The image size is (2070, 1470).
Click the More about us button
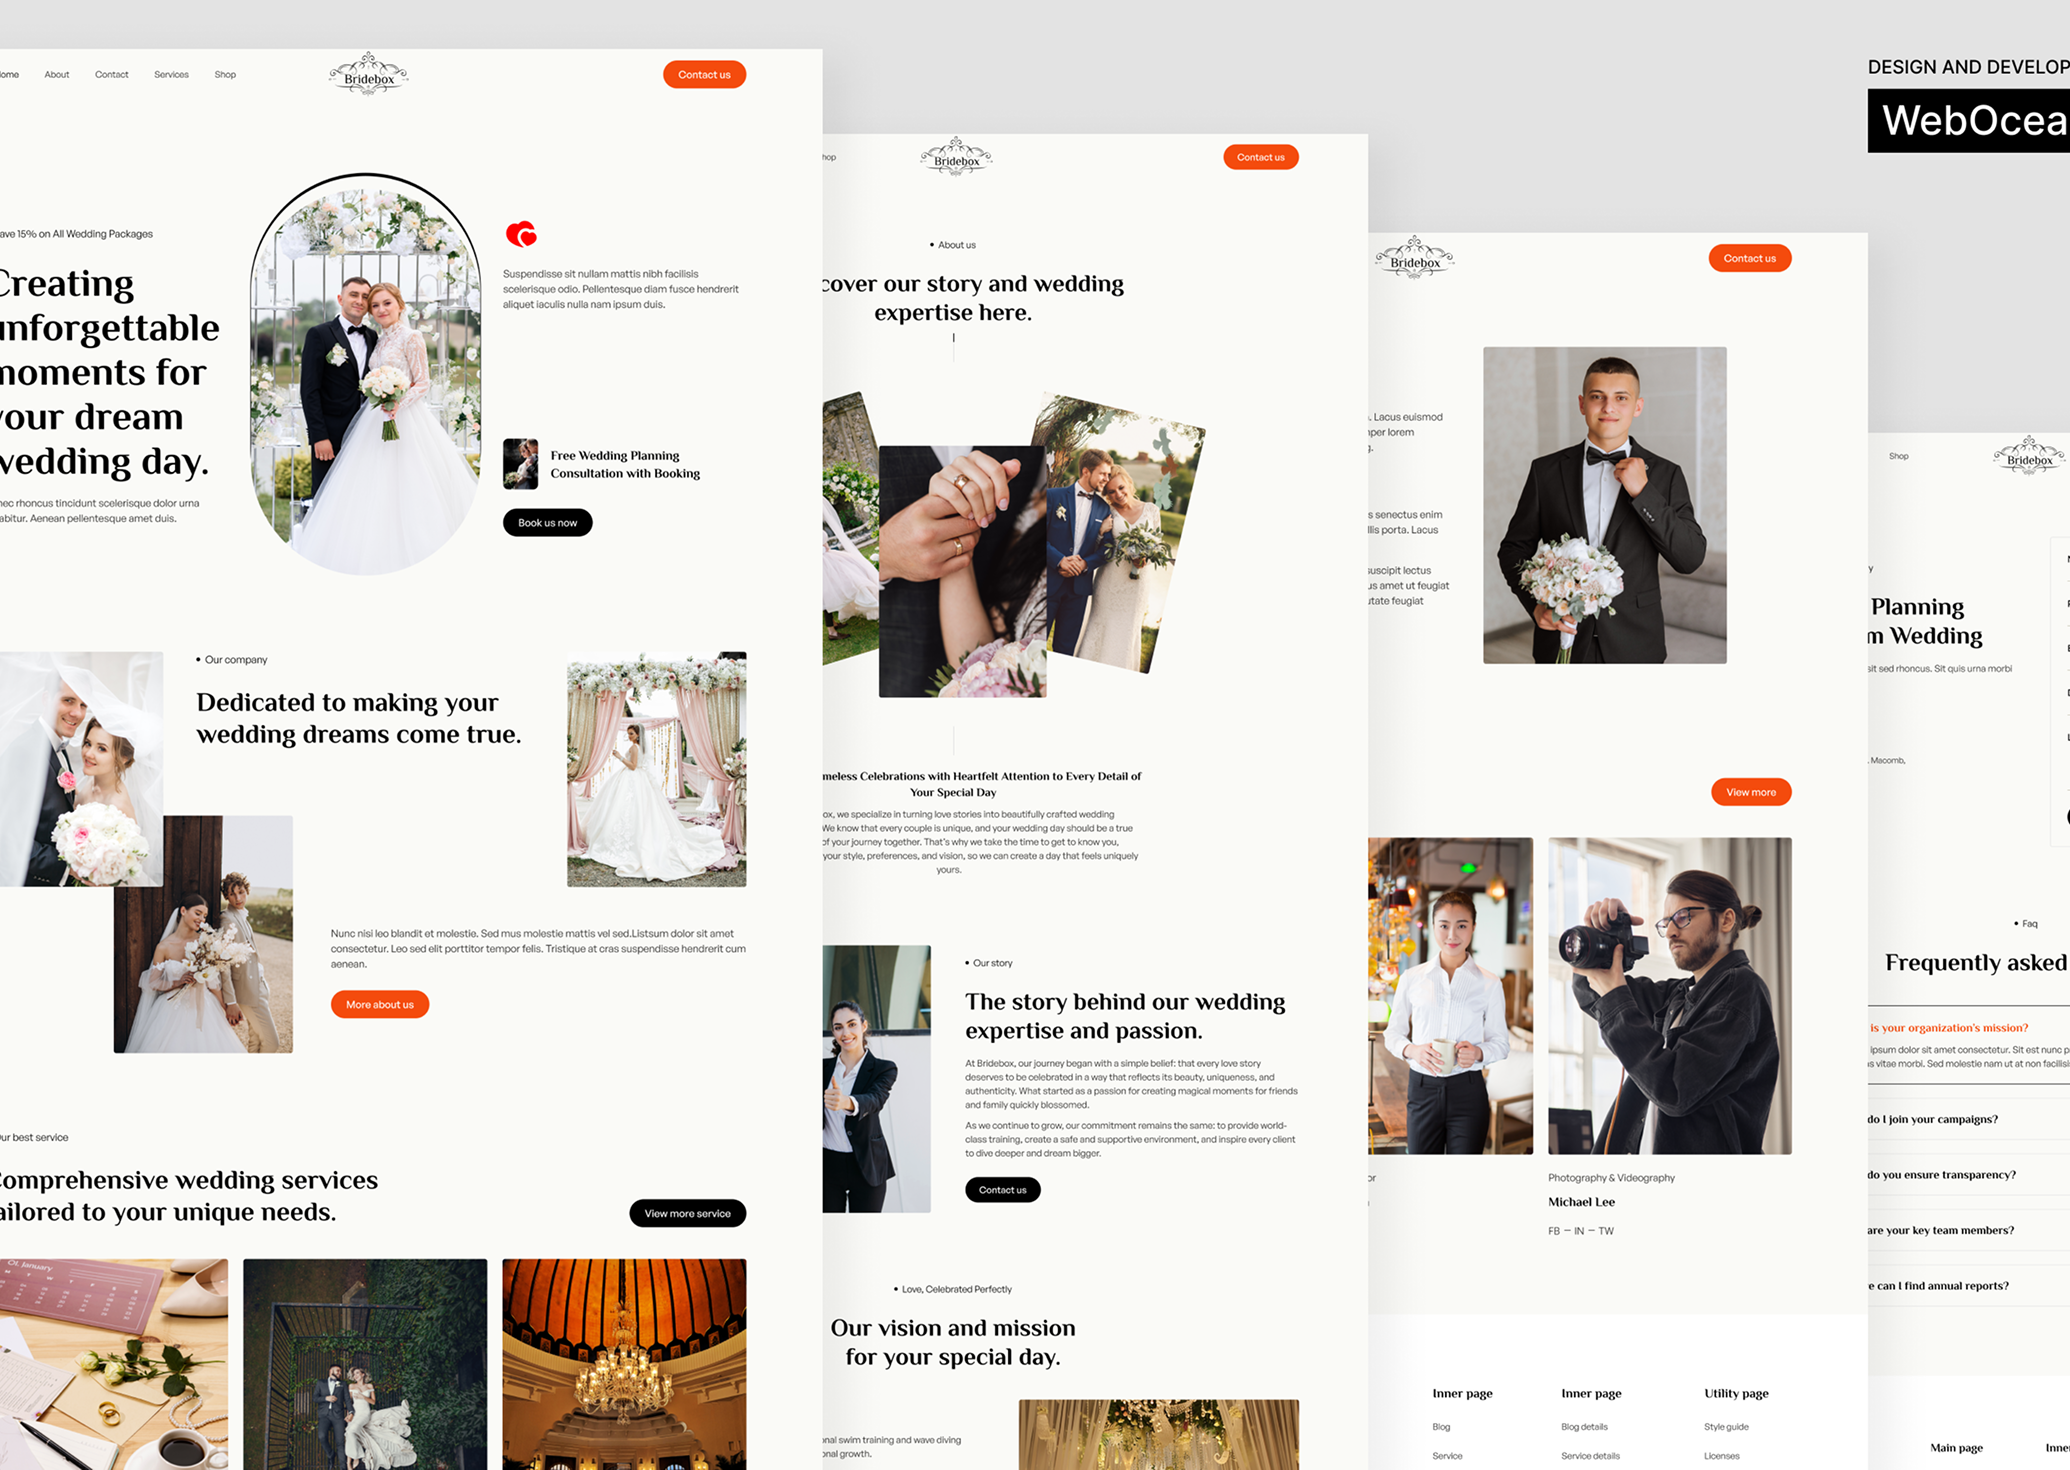[x=379, y=1004]
